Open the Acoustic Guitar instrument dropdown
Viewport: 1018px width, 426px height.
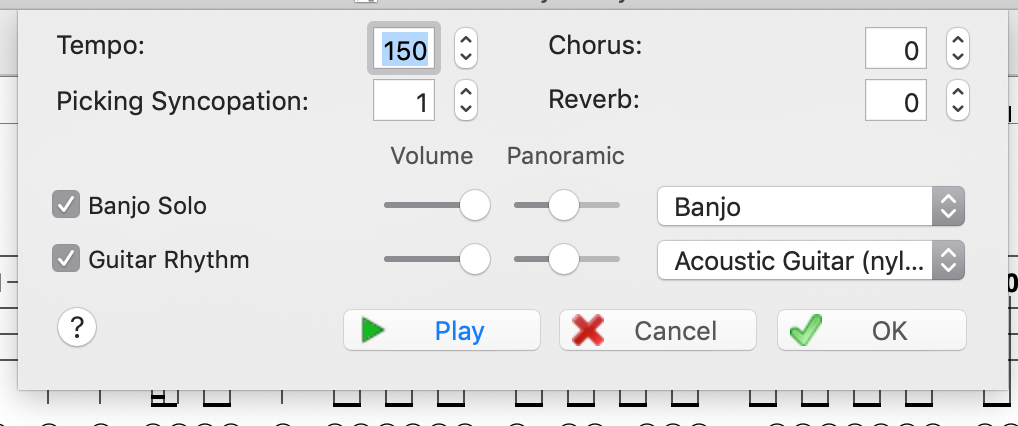[811, 260]
